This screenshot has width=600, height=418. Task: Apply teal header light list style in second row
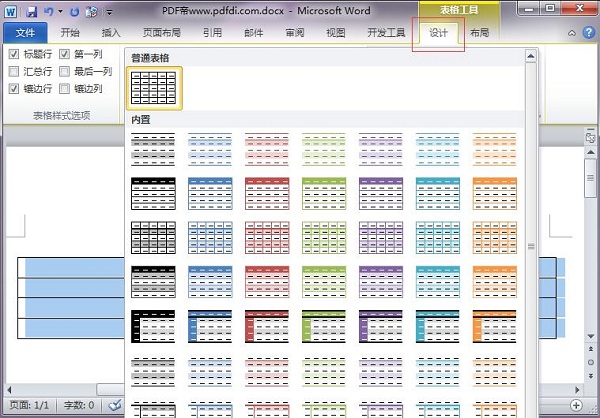(438, 194)
